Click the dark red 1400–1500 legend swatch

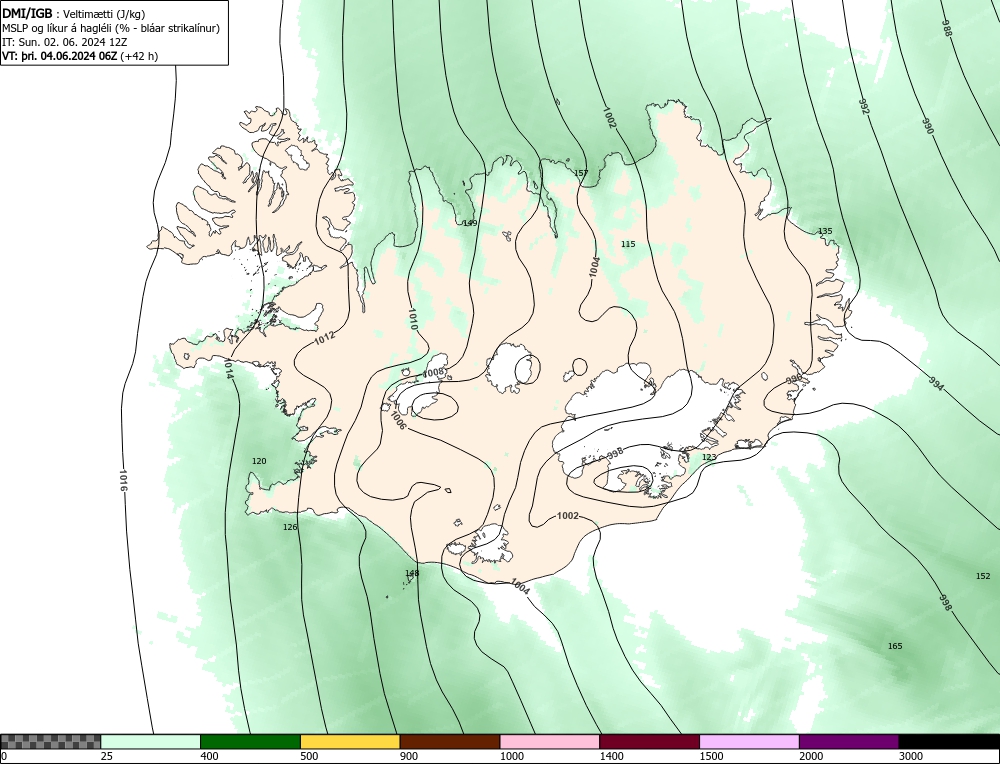(649, 742)
